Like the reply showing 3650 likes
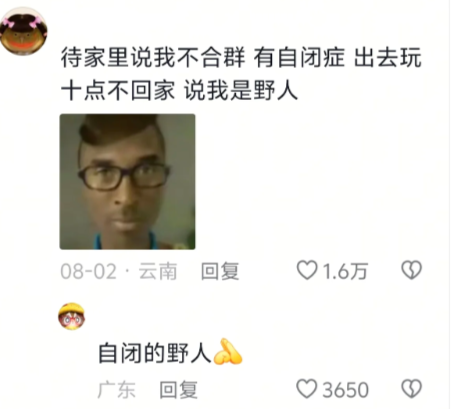 (307, 389)
